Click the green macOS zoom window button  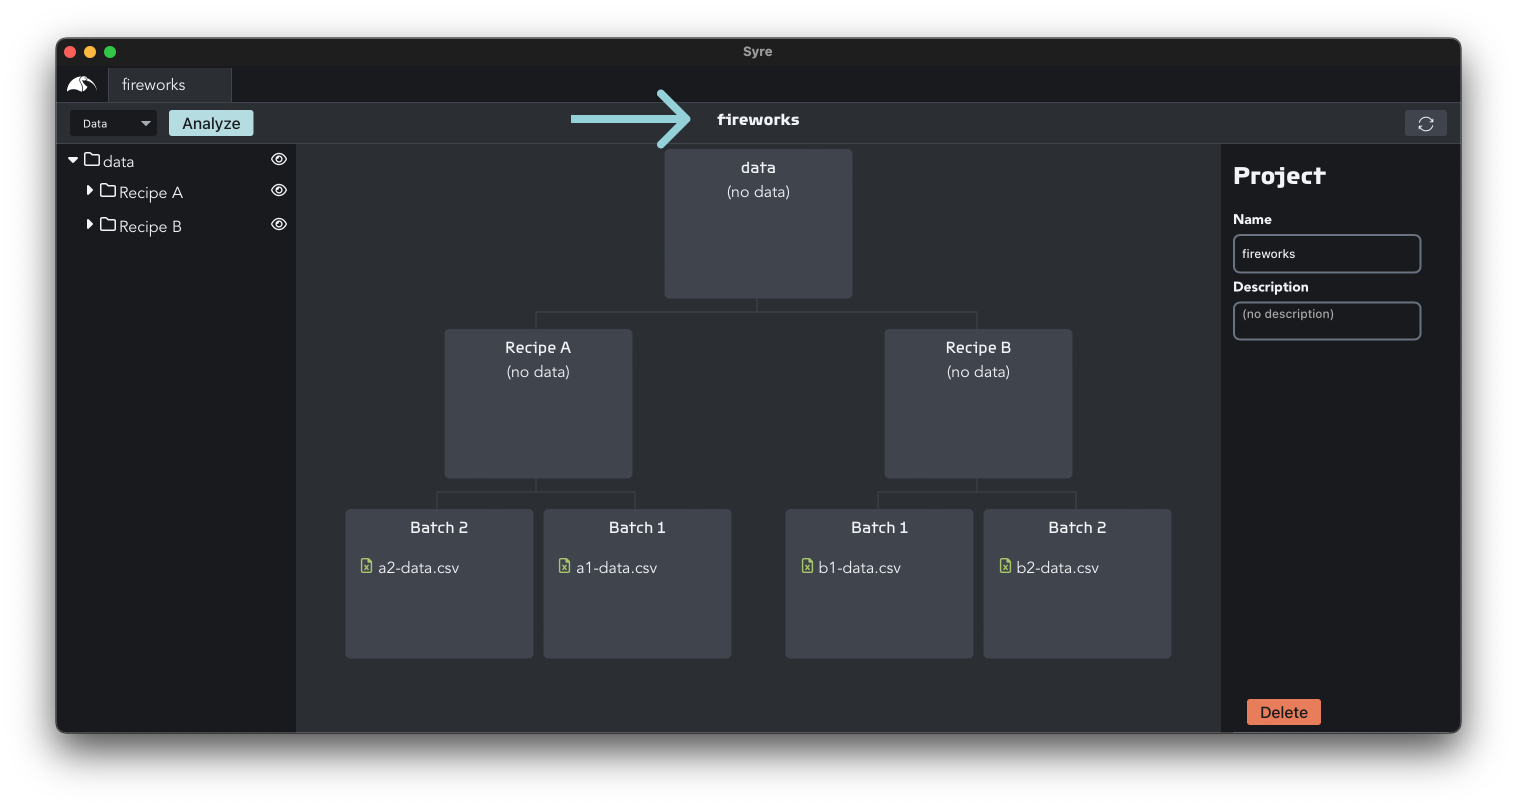coord(110,52)
